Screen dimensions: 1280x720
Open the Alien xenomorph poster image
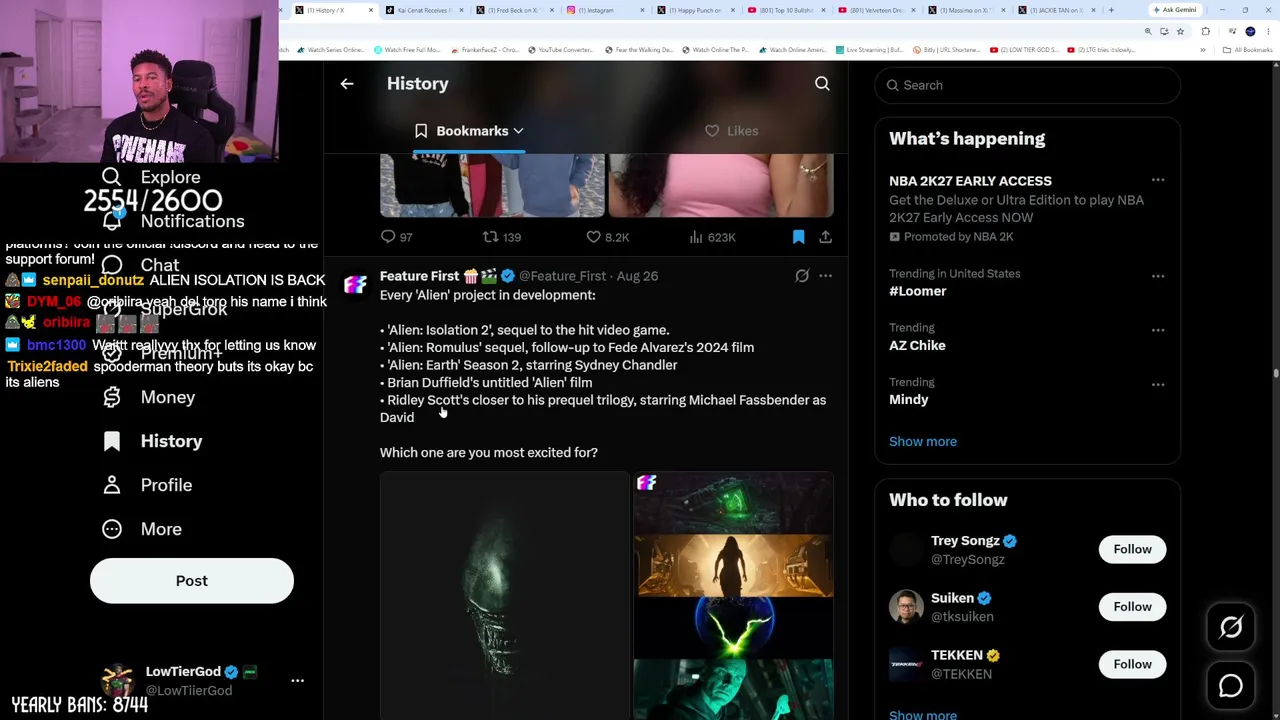tap(505, 596)
